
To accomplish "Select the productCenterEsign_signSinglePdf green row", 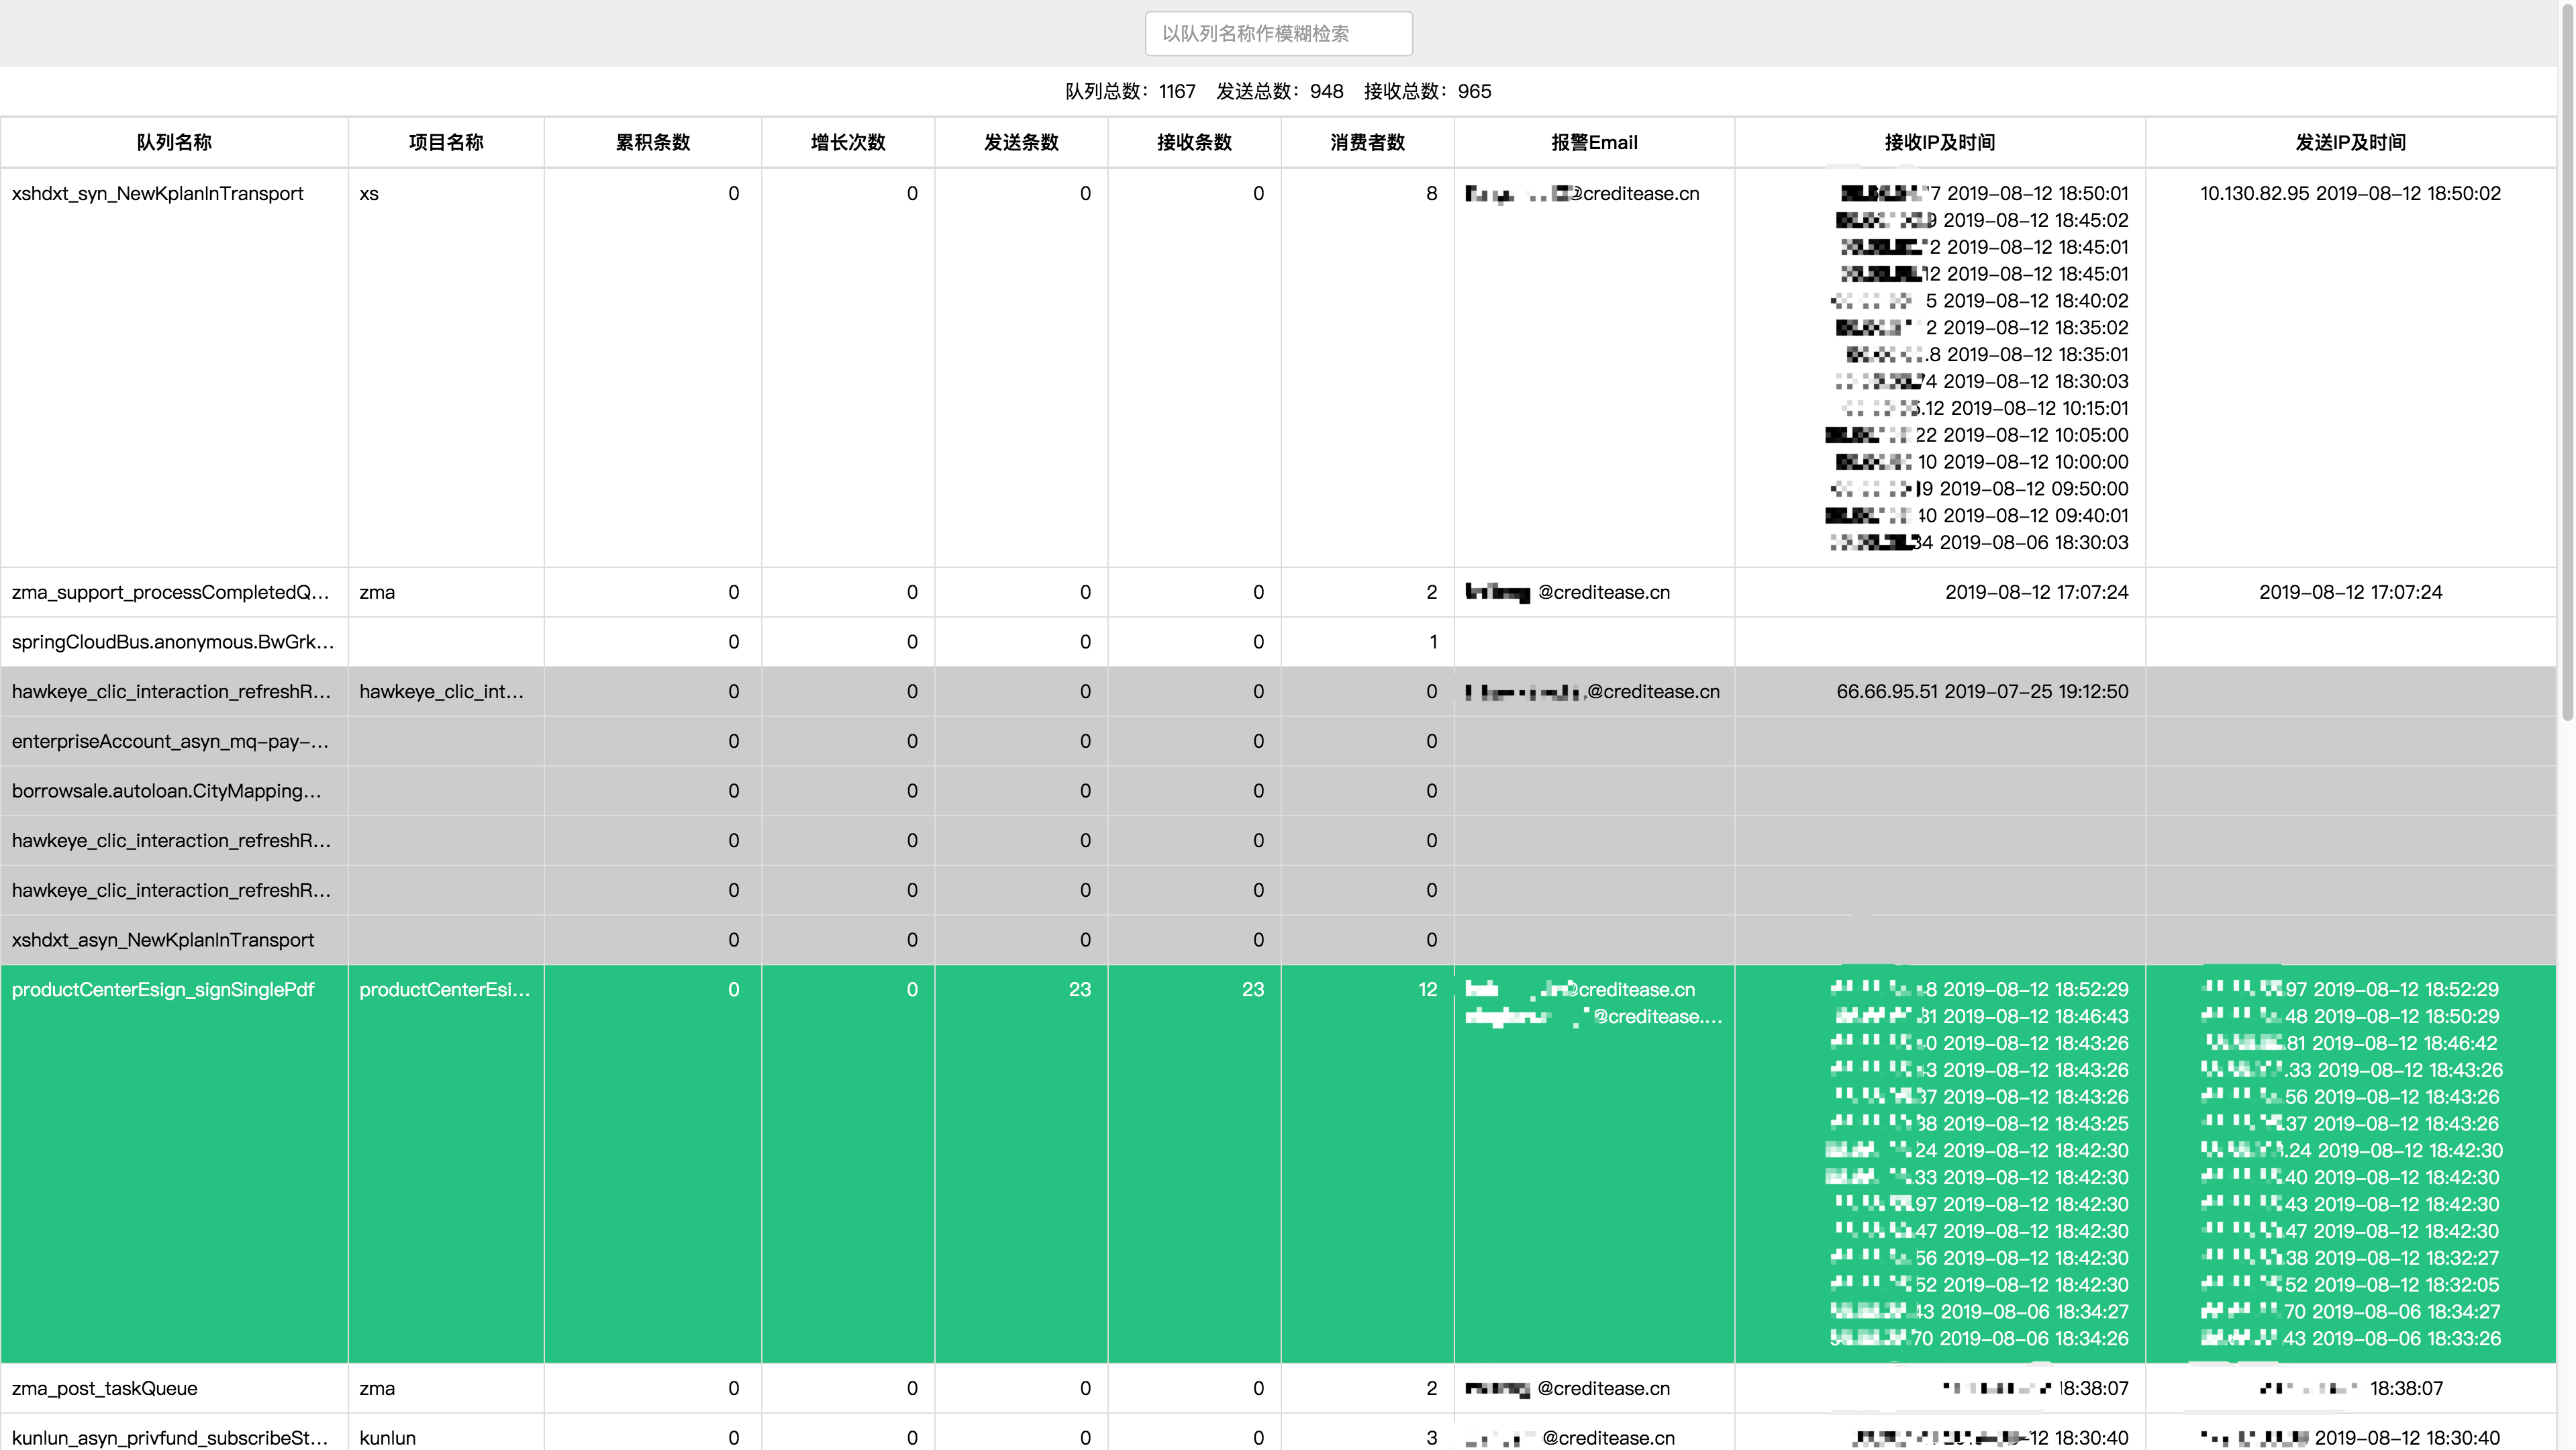I will coord(163,990).
